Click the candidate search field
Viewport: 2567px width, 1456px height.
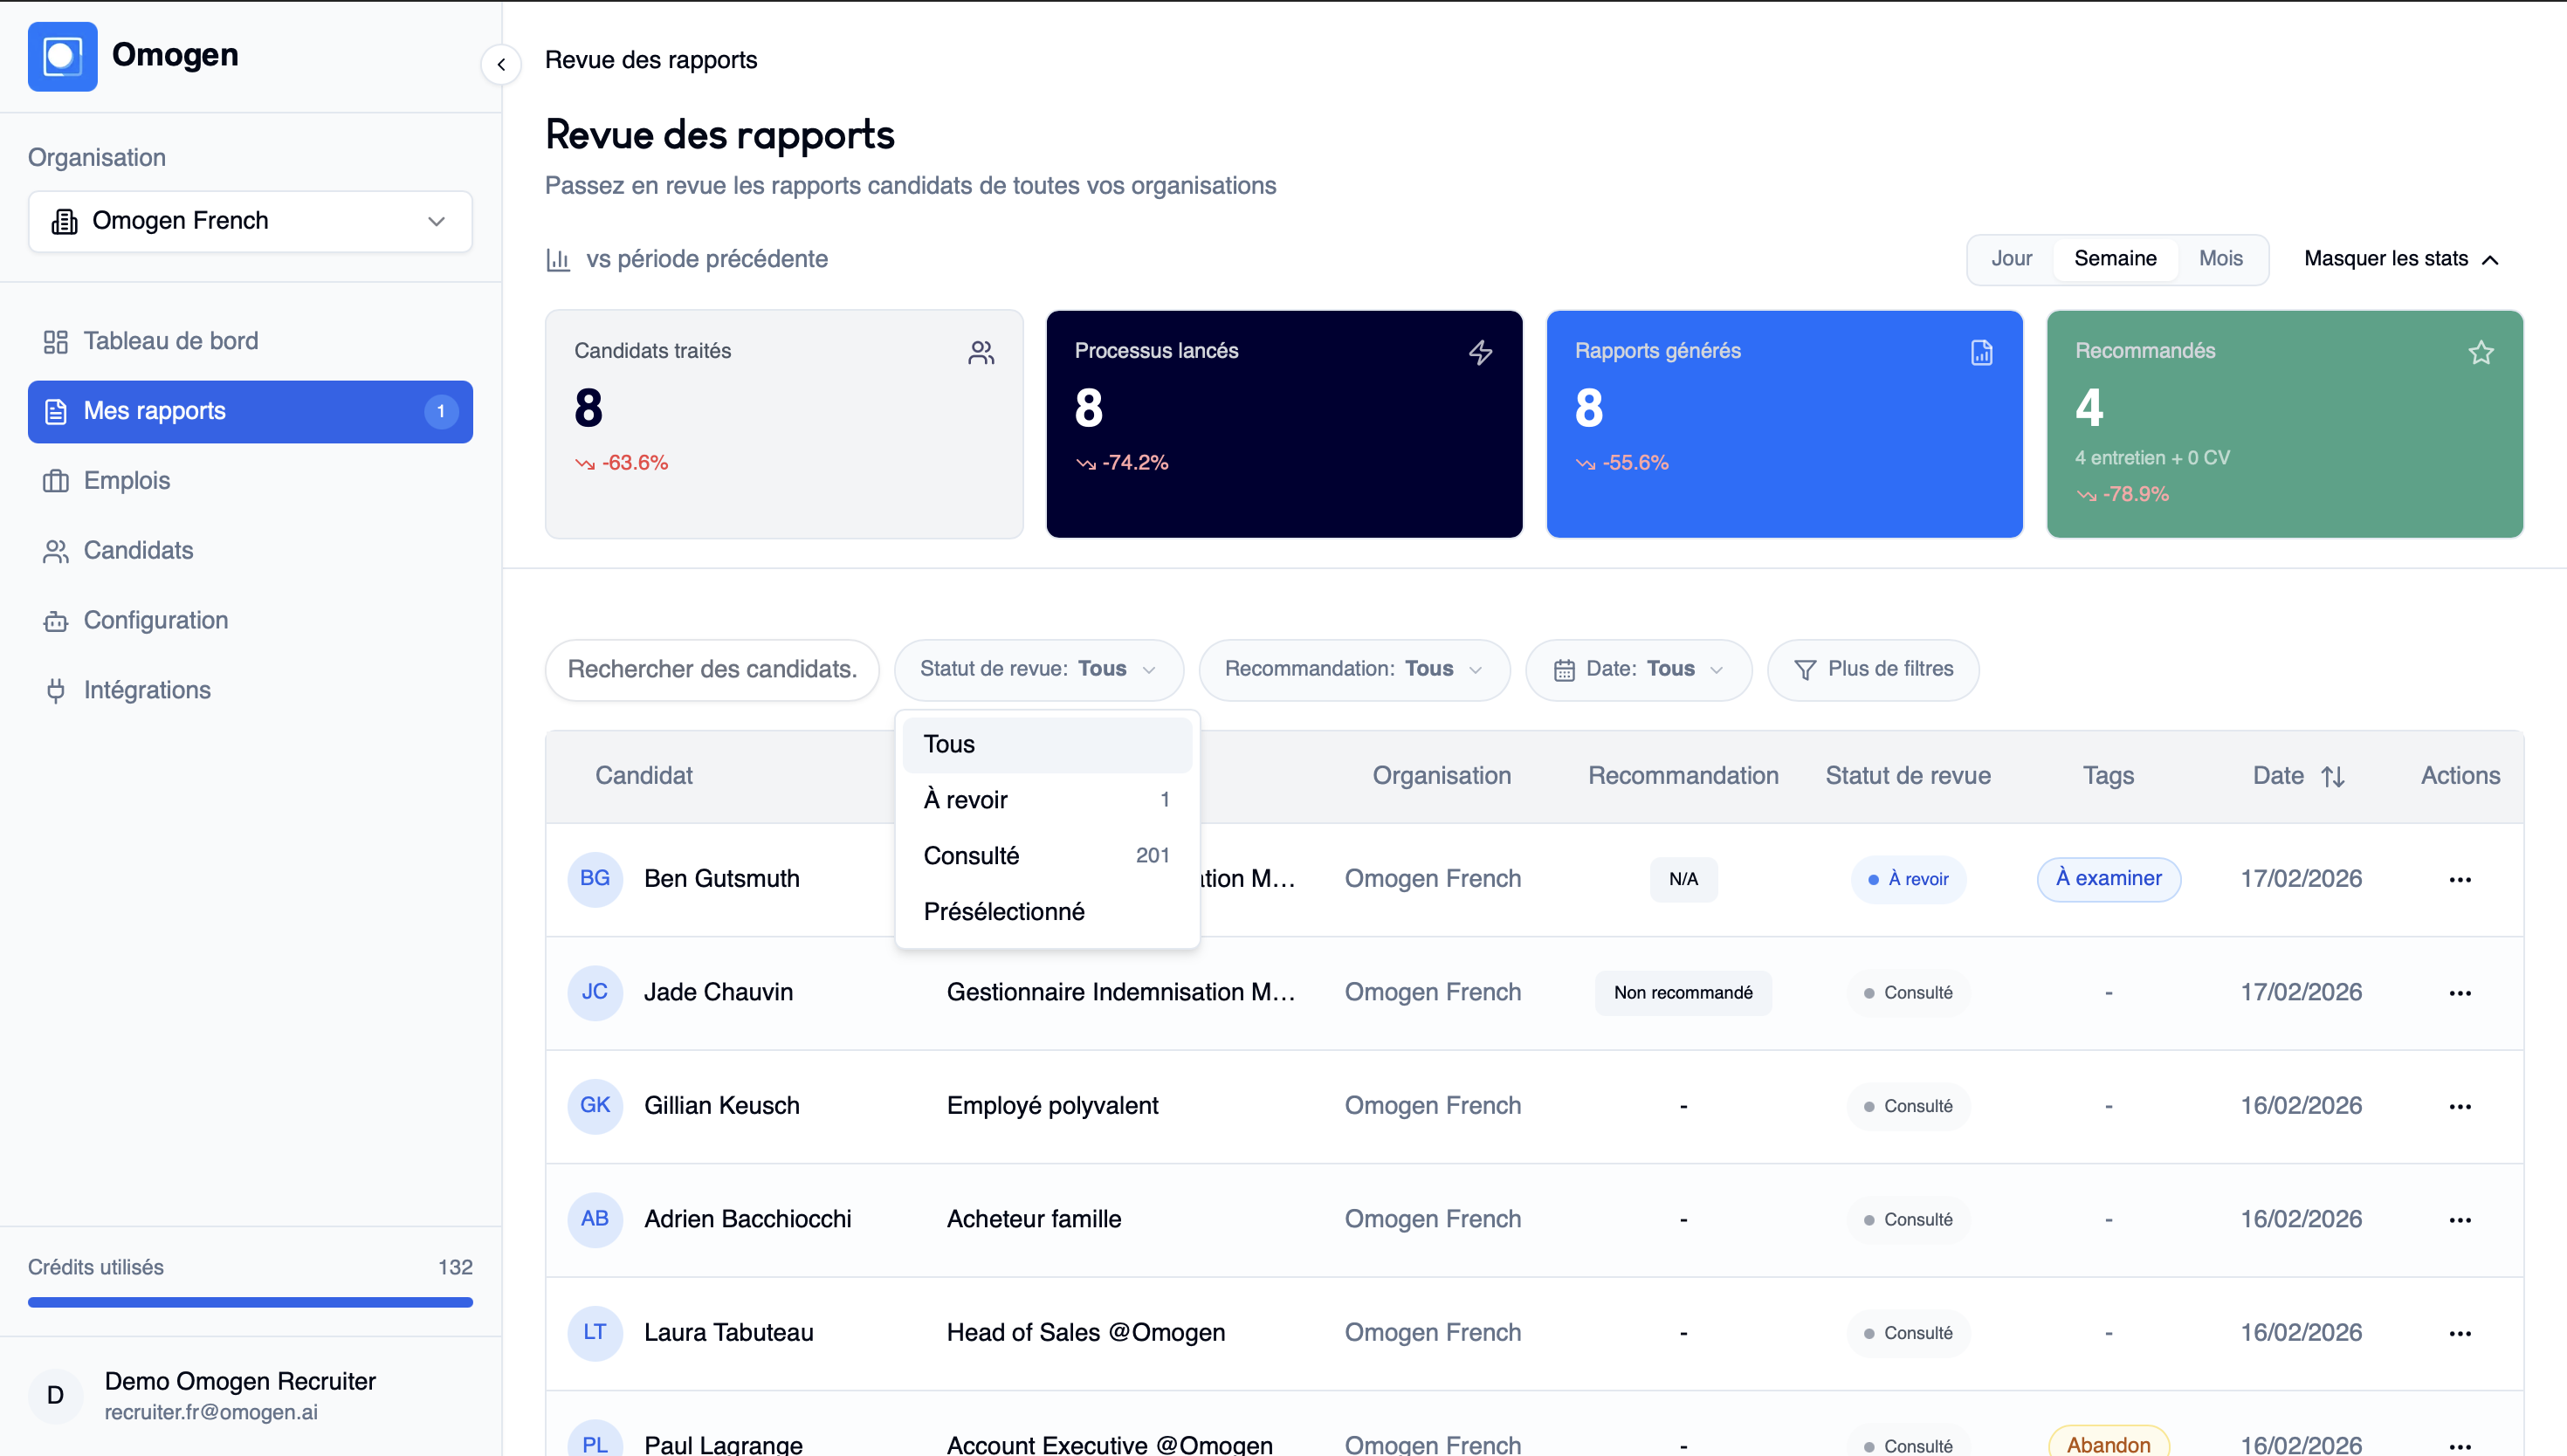click(x=711, y=669)
